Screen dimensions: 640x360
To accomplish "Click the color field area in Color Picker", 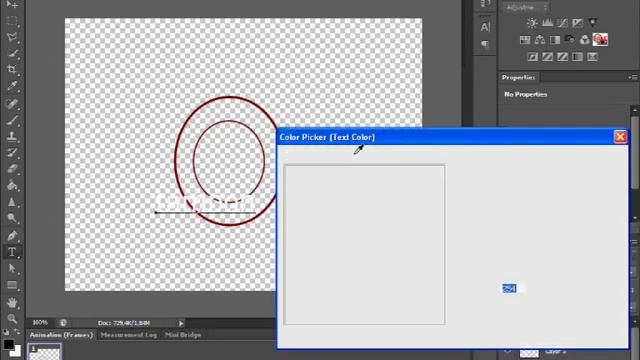I will point(364,245).
